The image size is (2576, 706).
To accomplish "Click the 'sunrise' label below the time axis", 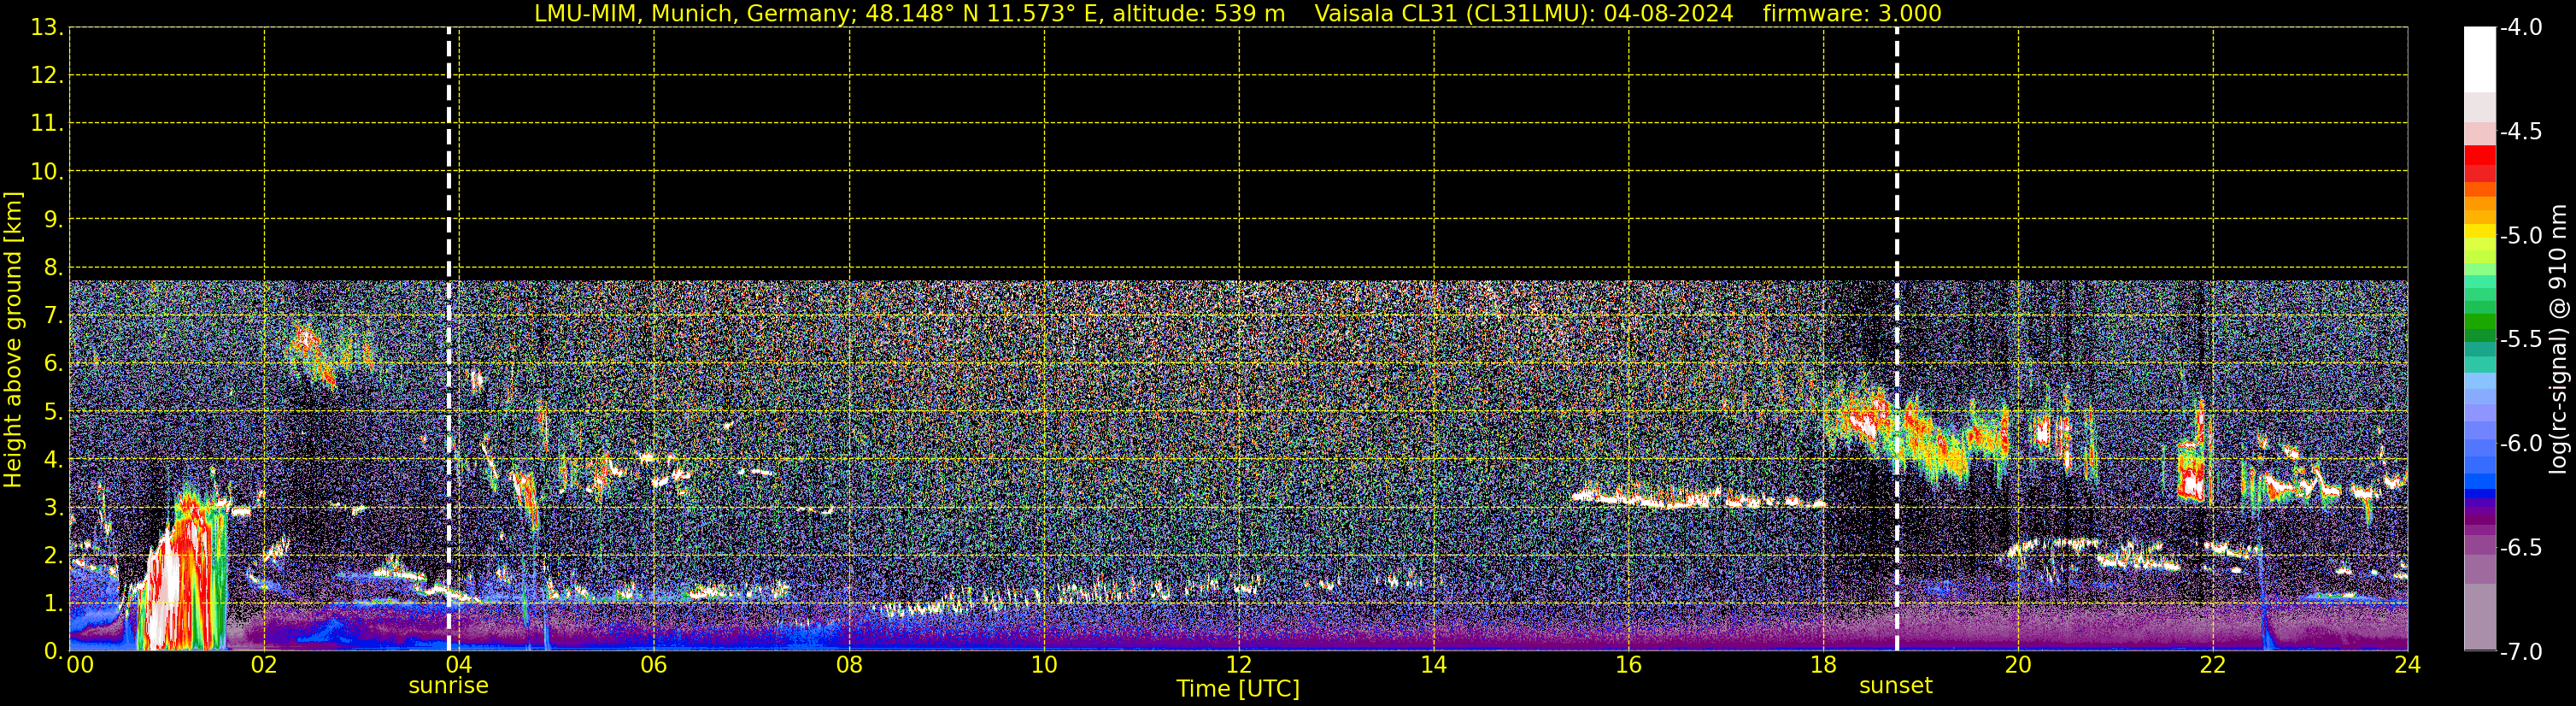I will [x=448, y=686].
